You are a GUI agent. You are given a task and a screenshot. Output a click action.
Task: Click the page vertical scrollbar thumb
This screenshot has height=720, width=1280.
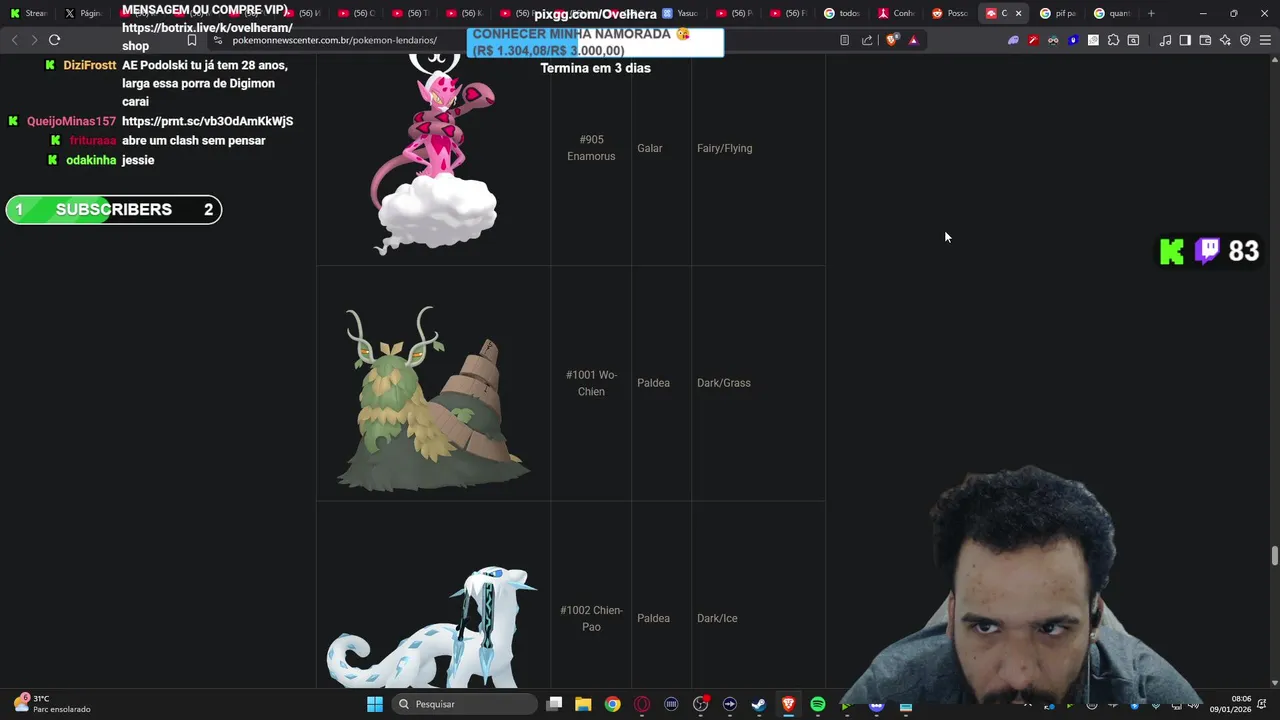point(1275,556)
